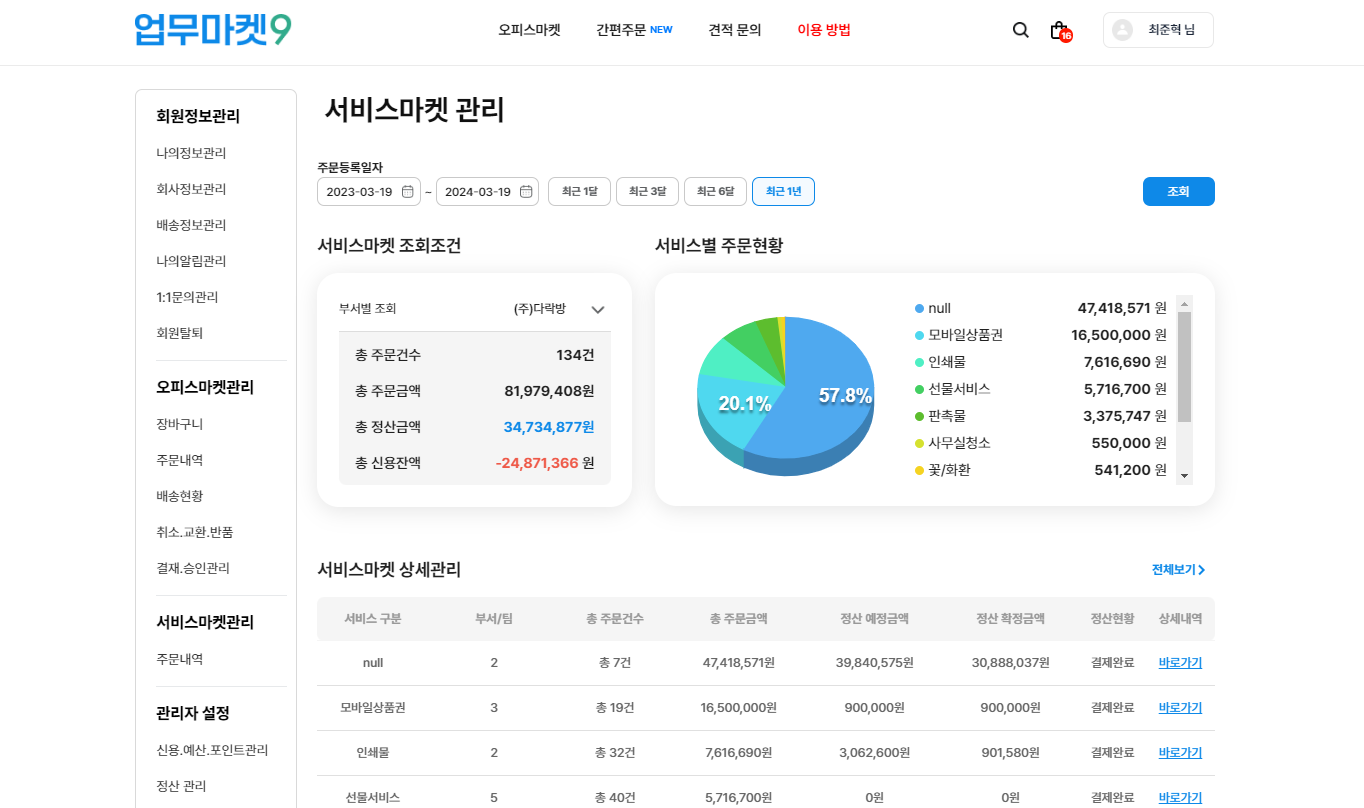Click the 업무마켓9 logo
Viewport: 1364px width, 808px height.
tap(213, 30)
